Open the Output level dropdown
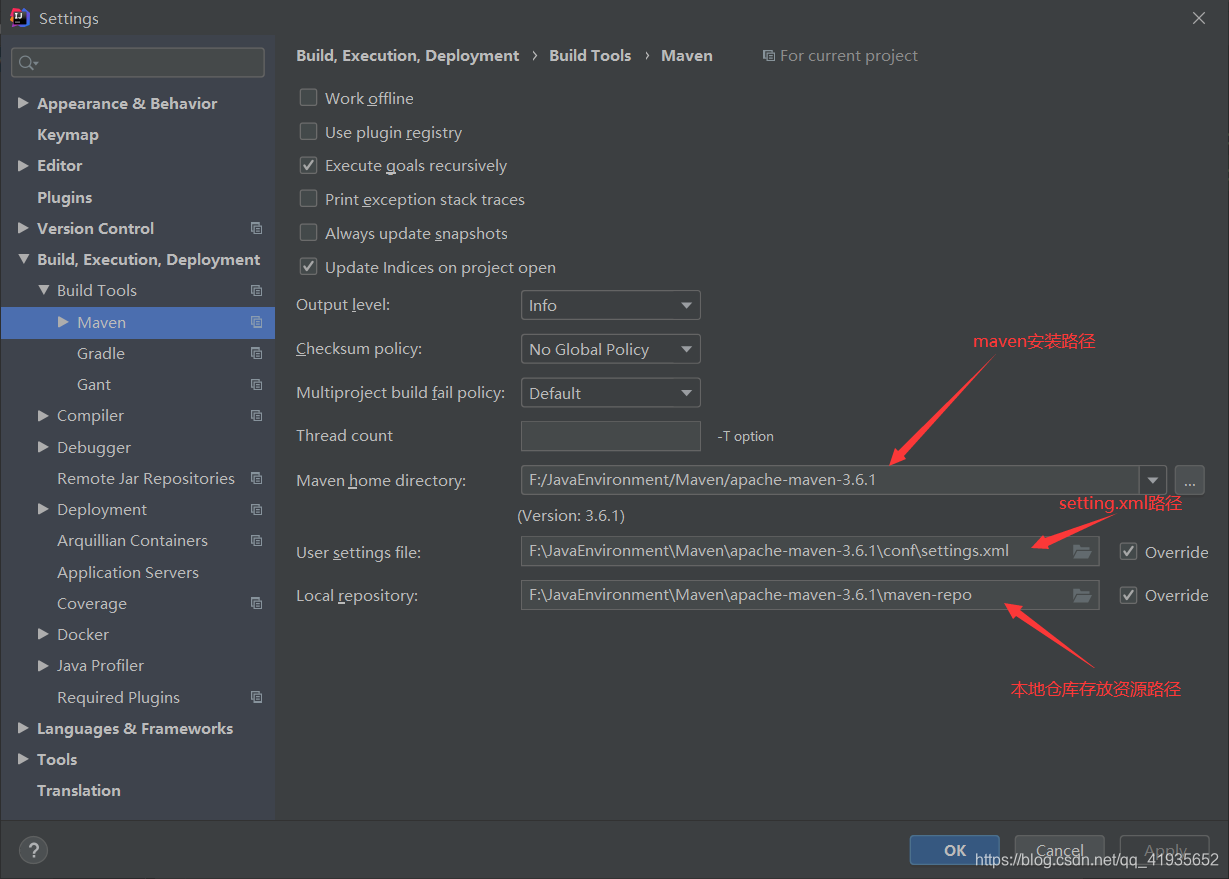The height and width of the screenshot is (879, 1229). coord(610,305)
